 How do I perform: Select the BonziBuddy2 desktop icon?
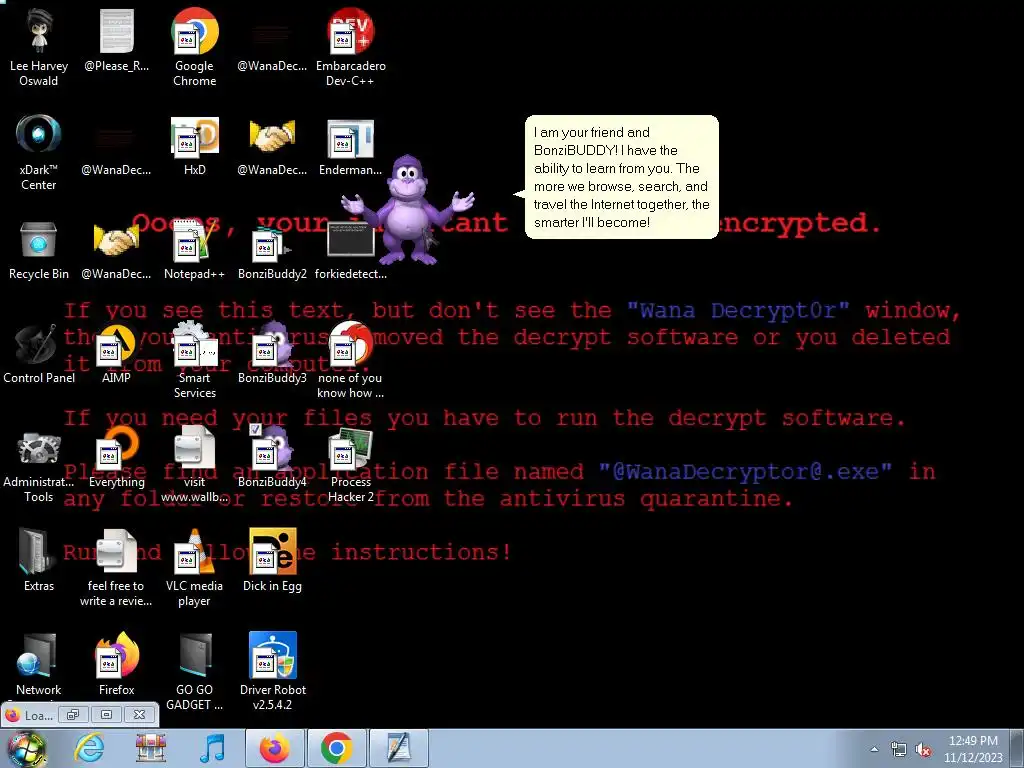point(272,249)
